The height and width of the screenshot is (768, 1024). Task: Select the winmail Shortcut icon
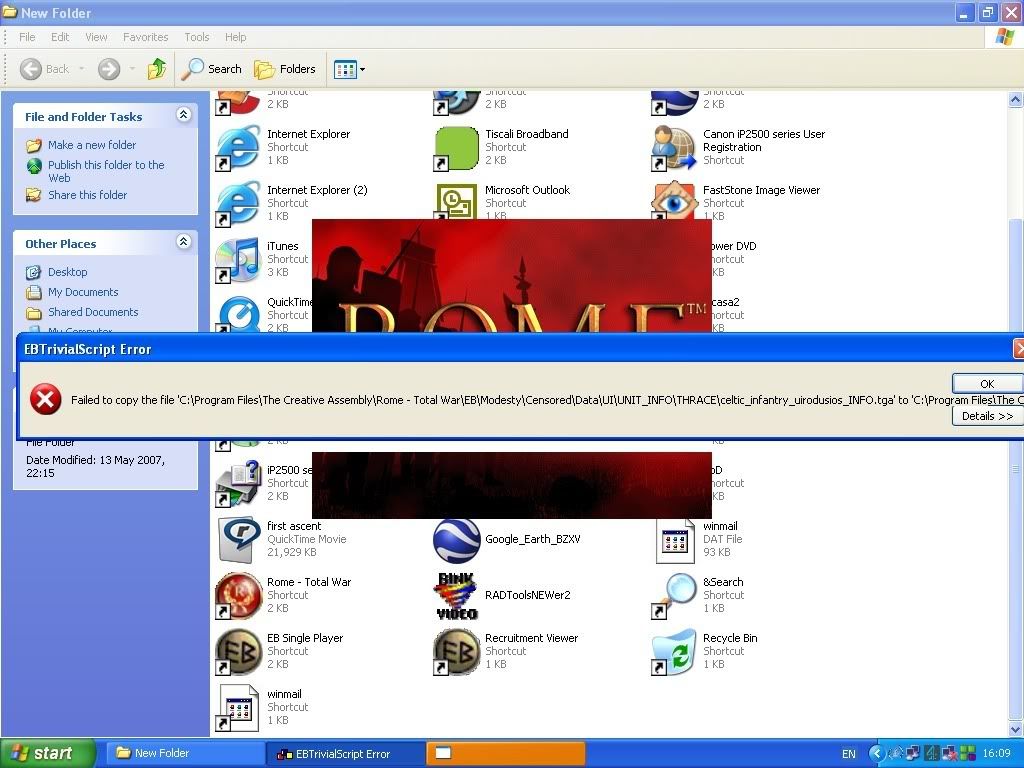point(238,709)
